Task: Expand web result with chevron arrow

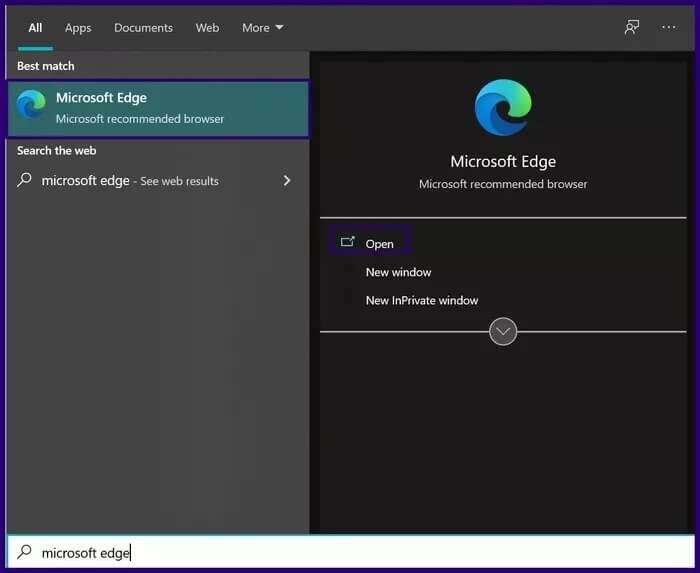Action: point(287,180)
